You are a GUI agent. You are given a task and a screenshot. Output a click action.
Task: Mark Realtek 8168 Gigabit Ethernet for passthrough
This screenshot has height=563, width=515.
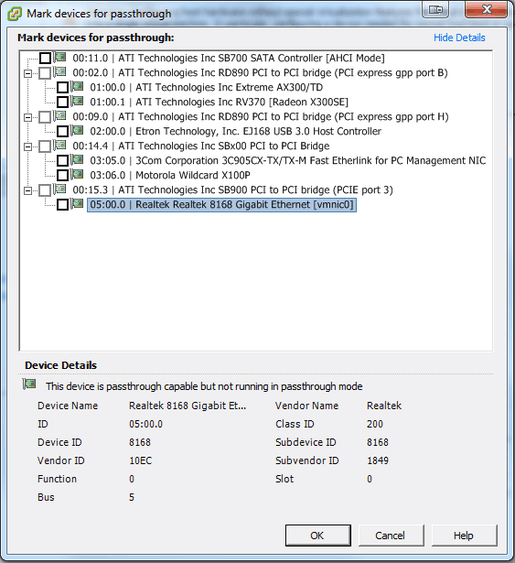tap(63, 205)
